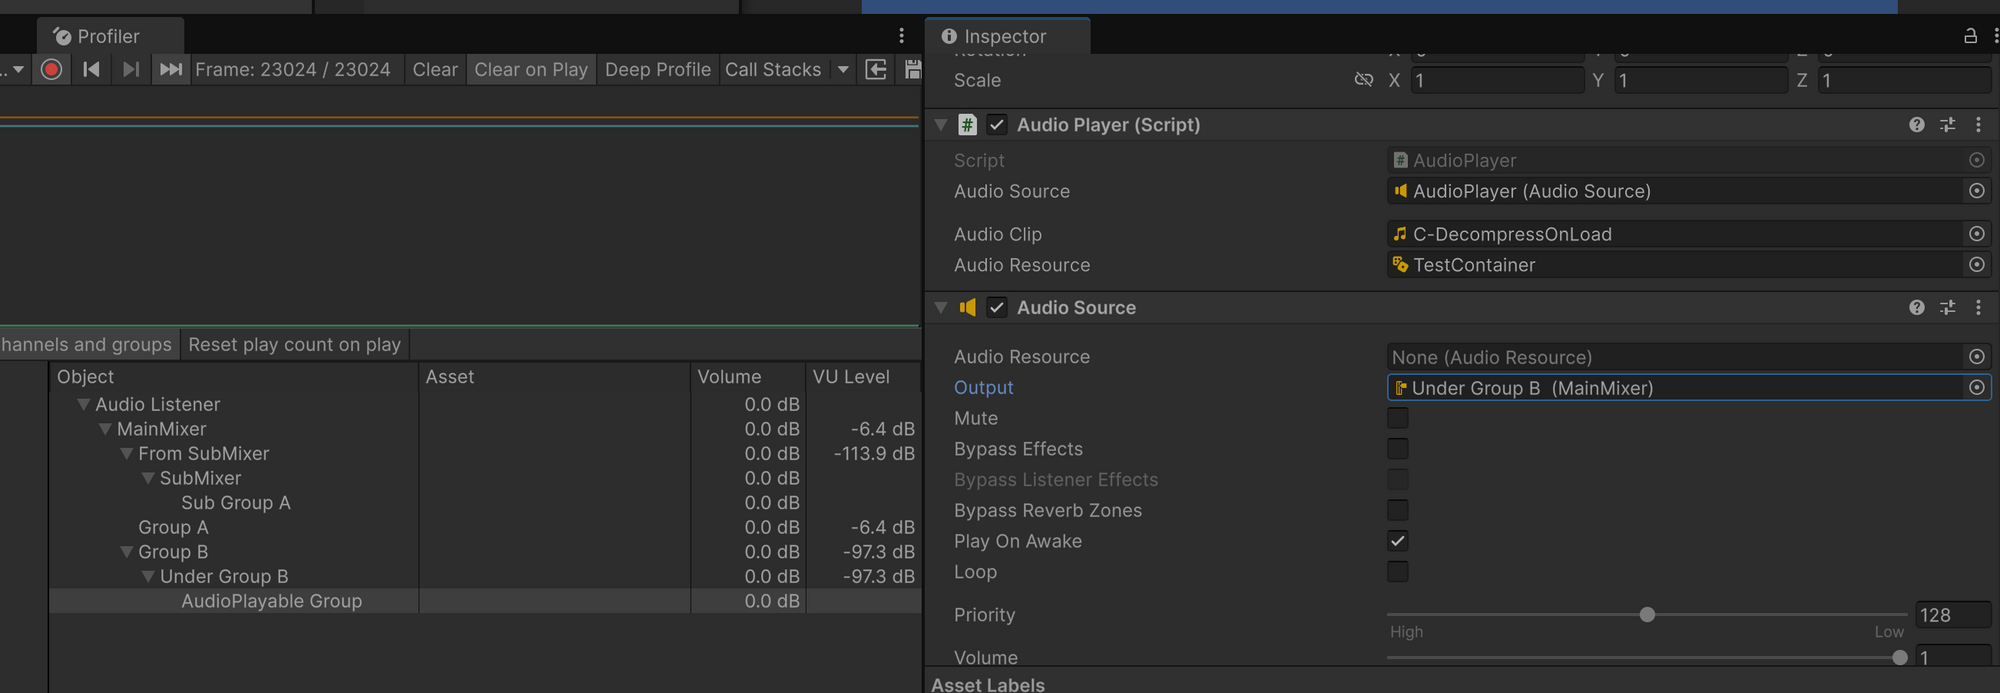This screenshot has width=2000, height=693.
Task: Switch to the Inspector tab
Action: click(x=1004, y=36)
